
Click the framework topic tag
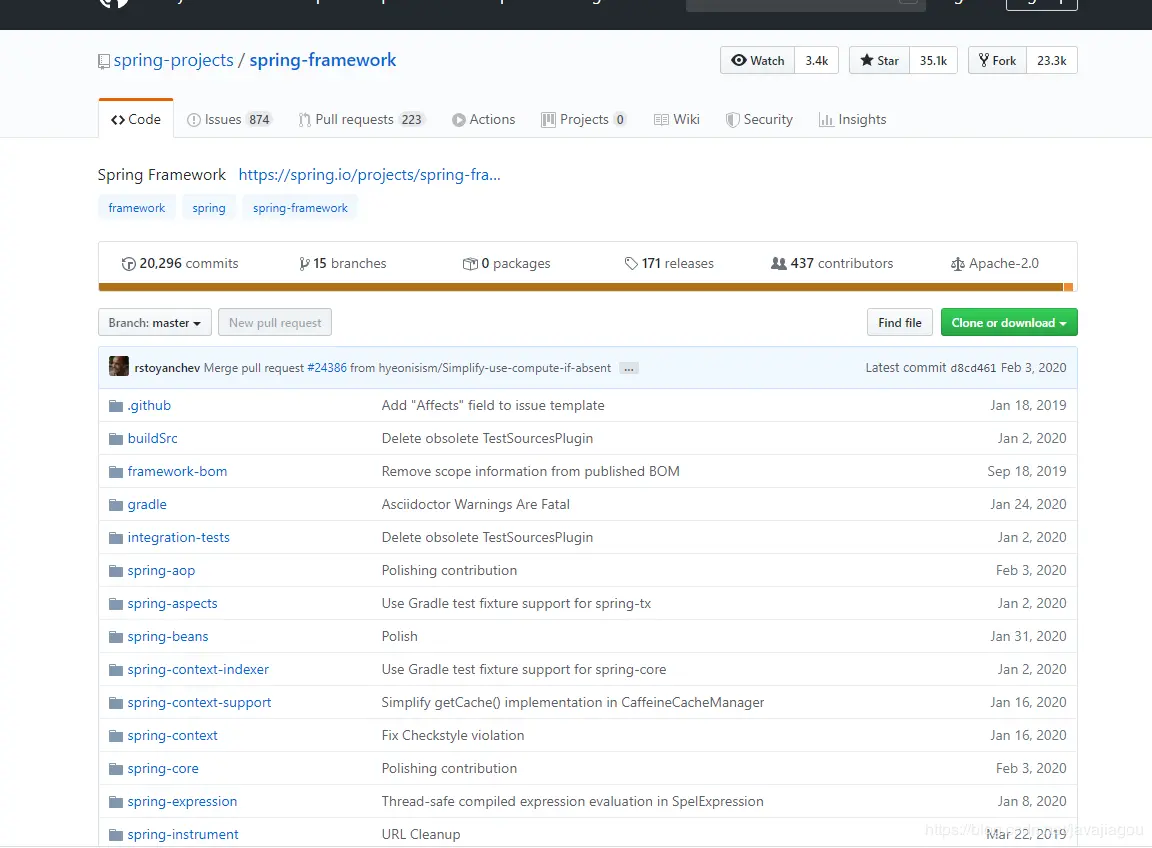137,208
